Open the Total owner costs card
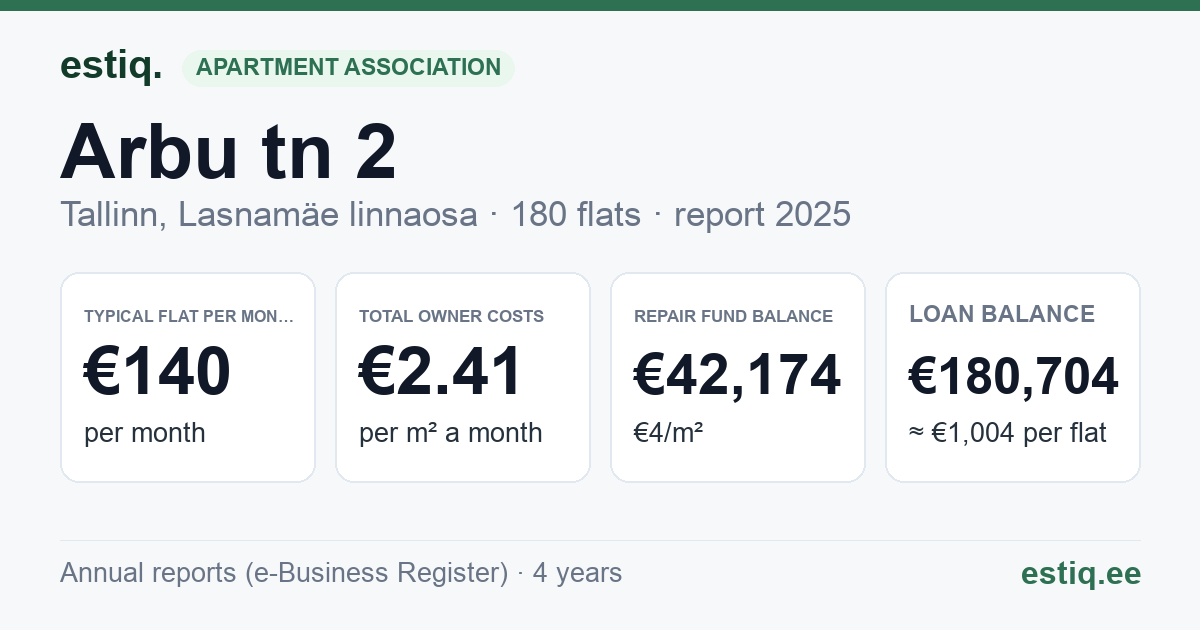The height and width of the screenshot is (630, 1200). click(x=463, y=377)
